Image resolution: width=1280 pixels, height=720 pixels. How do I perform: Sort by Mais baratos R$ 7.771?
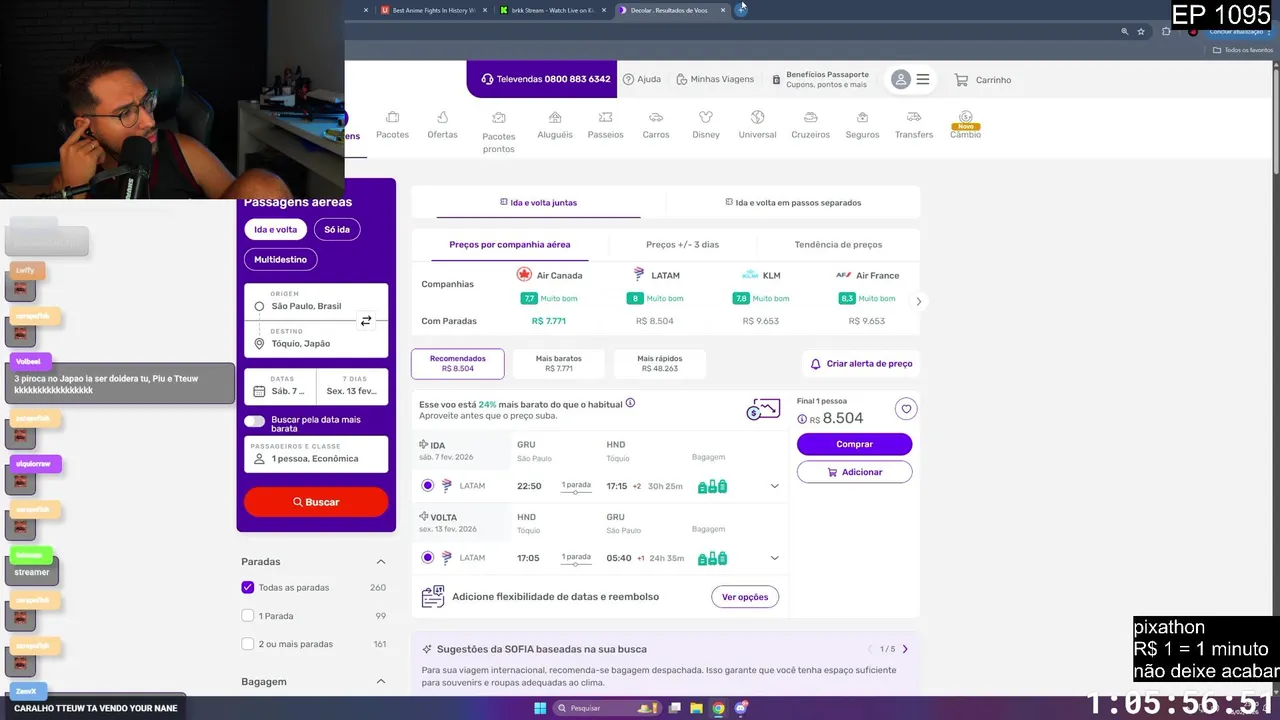pyautogui.click(x=558, y=363)
